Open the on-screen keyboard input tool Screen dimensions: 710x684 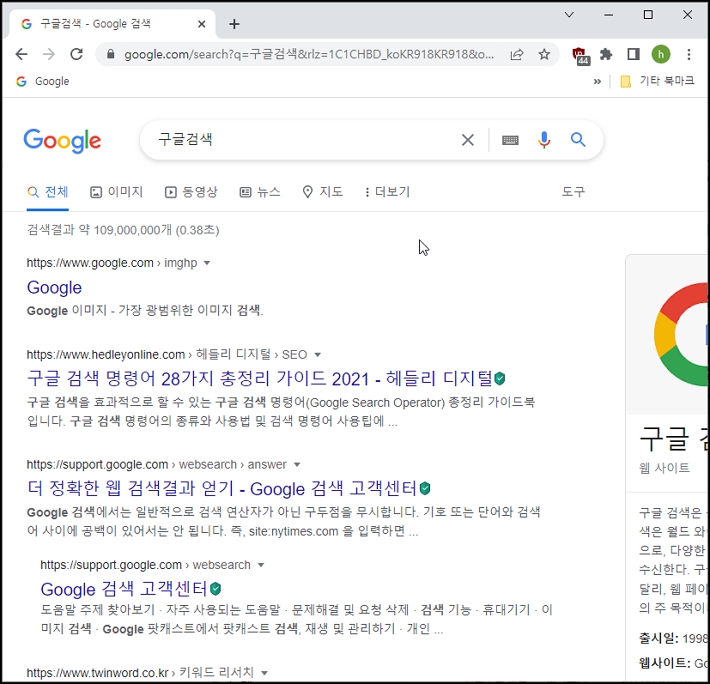(510, 140)
